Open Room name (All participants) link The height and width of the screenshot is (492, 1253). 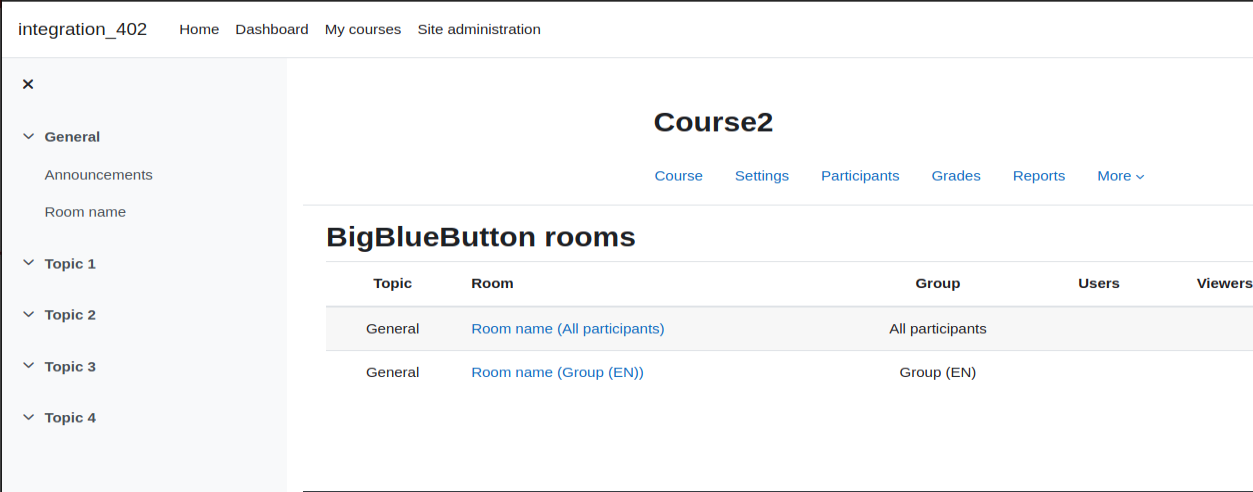tap(568, 329)
